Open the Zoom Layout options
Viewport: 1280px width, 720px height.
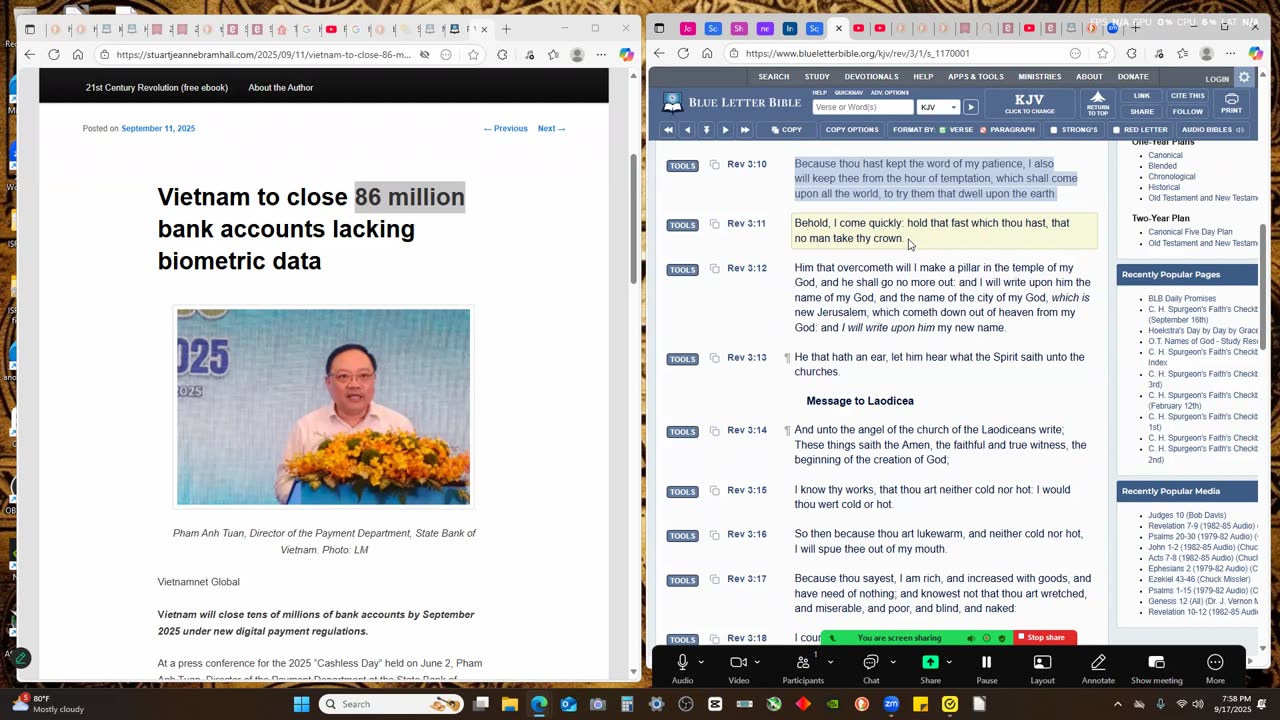pyautogui.click(x=1042, y=662)
